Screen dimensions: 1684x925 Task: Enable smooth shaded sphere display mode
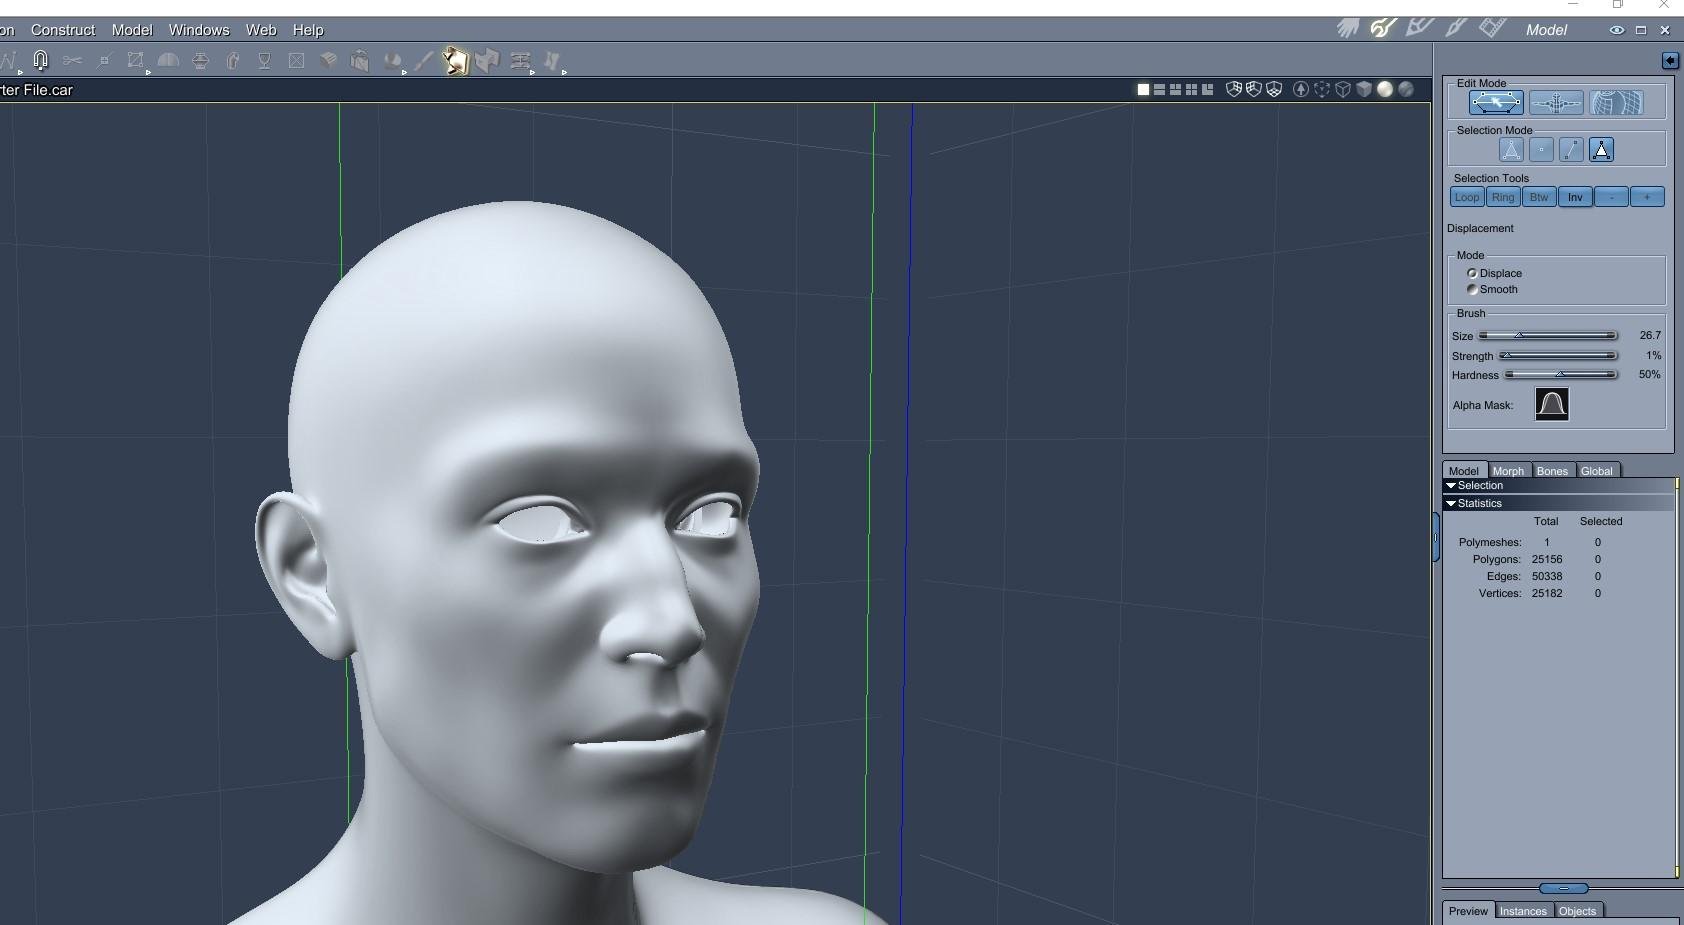(x=1385, y=90)
